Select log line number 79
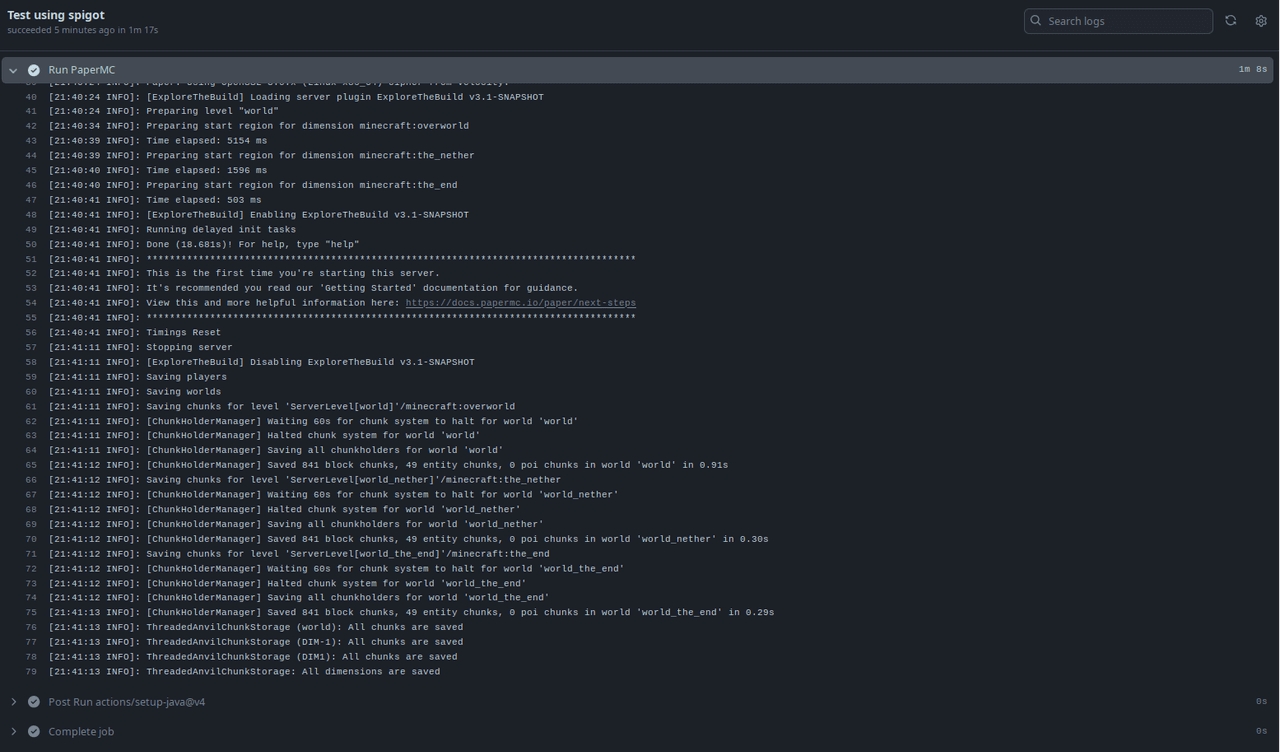Image resolution: width=1280 pixels, height=752 pixels. coord(31,672)
